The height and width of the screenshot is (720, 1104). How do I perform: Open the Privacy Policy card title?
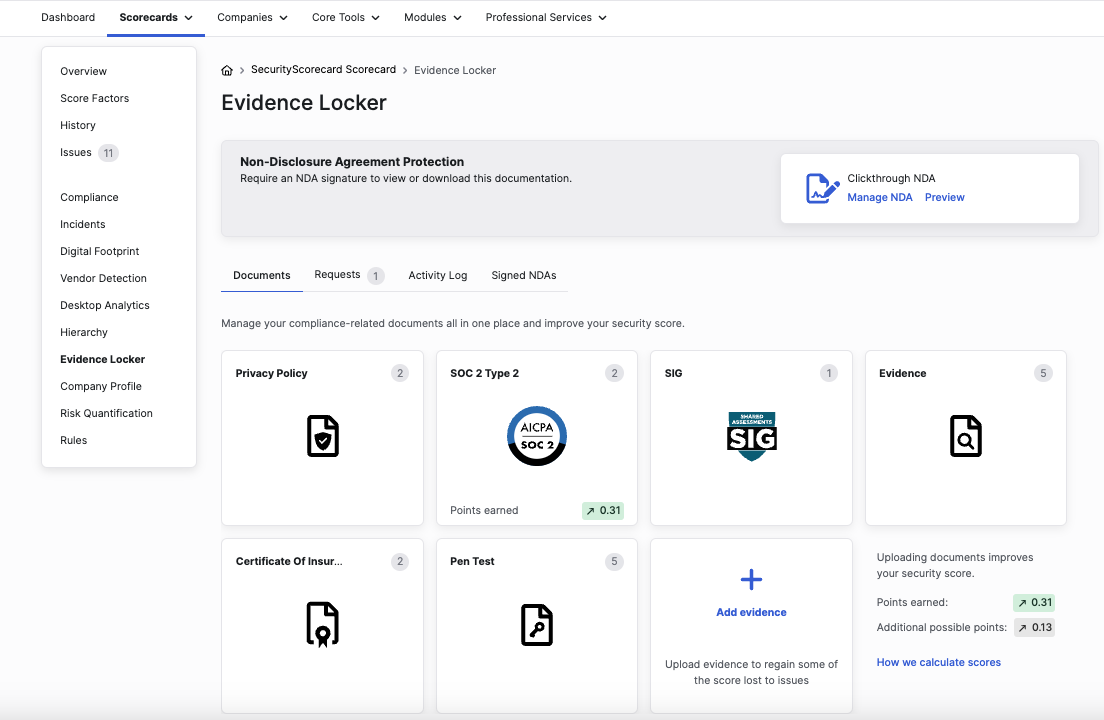tap(272, 373)
